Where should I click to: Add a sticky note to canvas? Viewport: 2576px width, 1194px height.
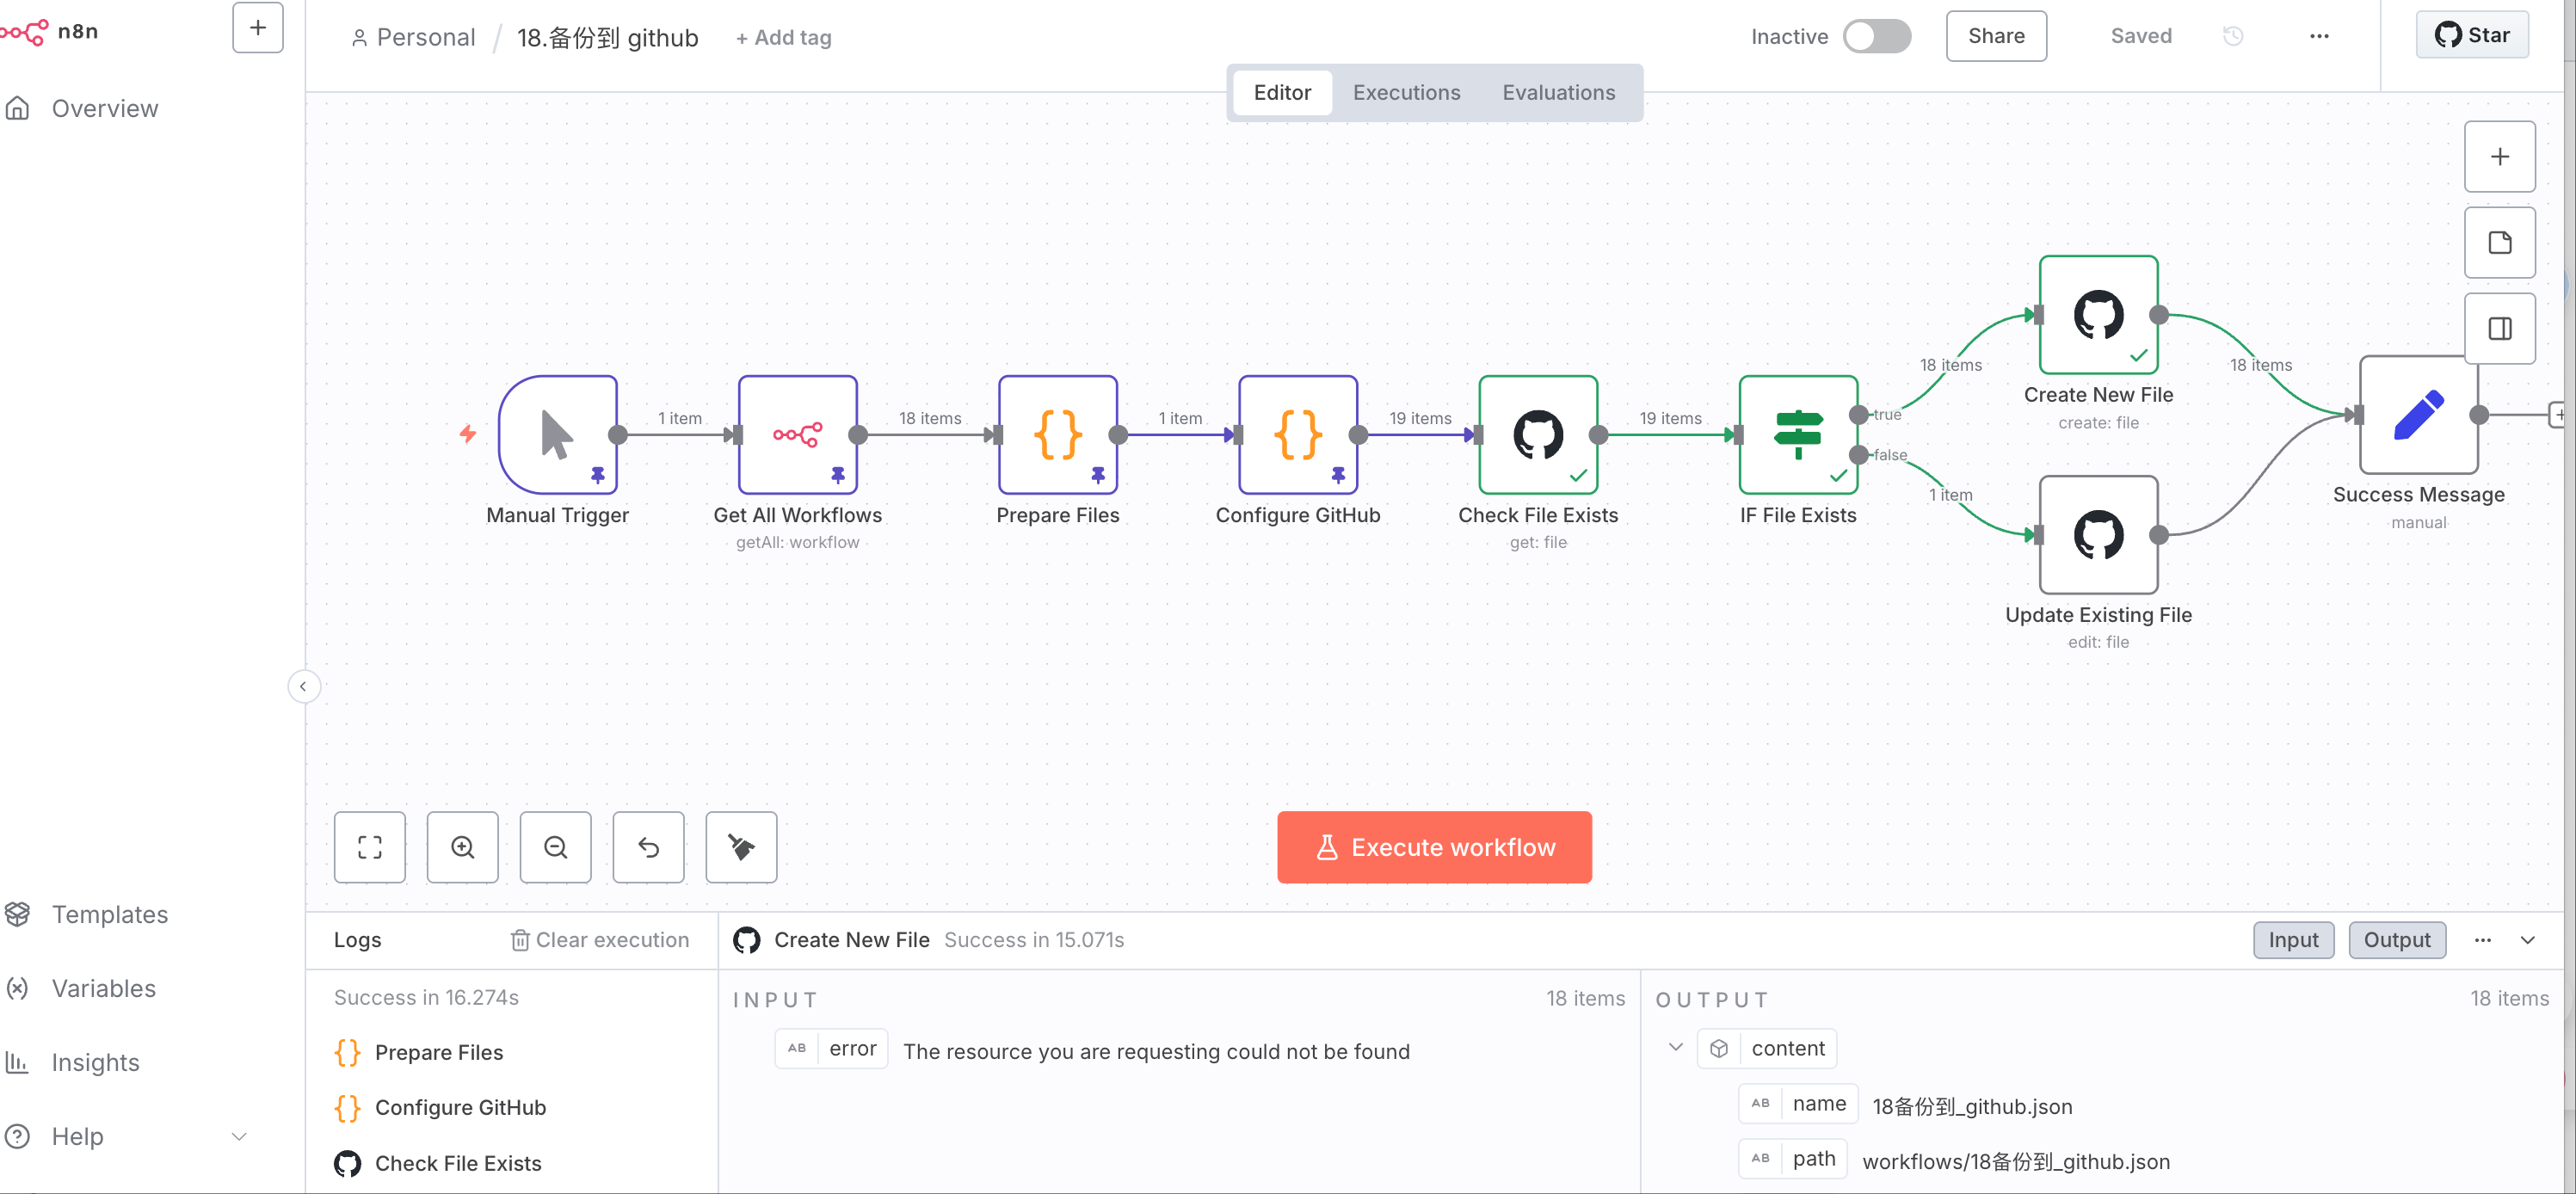pyautogui.click(x=2499, y=243)
